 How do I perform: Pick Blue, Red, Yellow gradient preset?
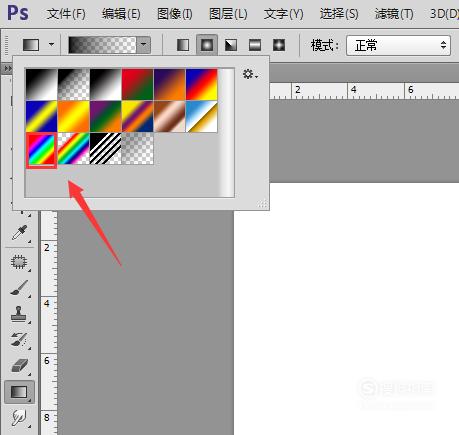coord(201,84)
